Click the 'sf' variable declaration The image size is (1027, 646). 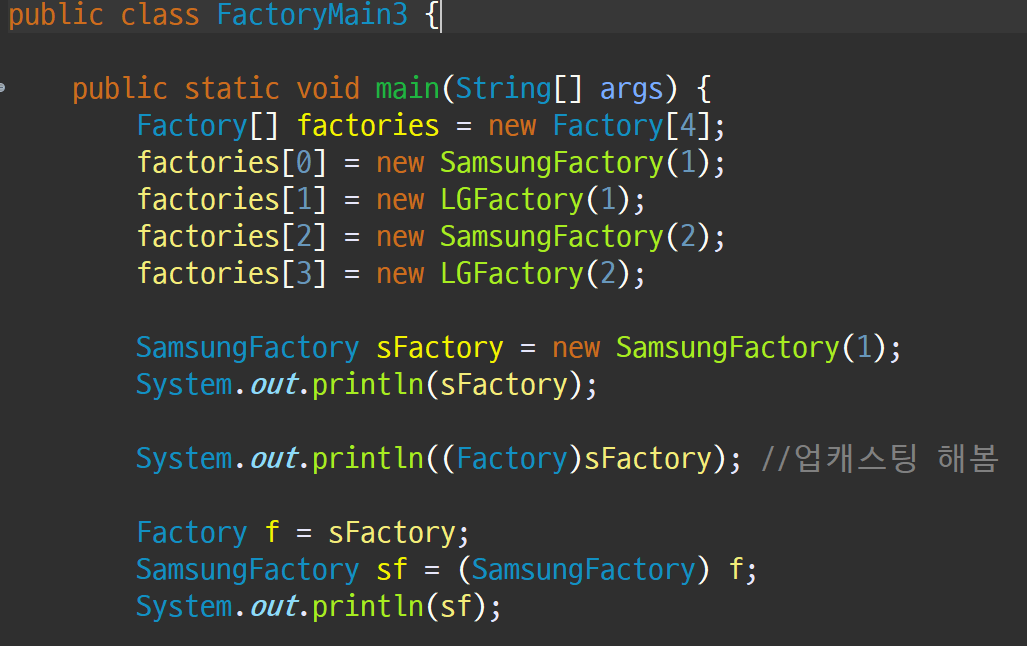click(x=392, y=570)
